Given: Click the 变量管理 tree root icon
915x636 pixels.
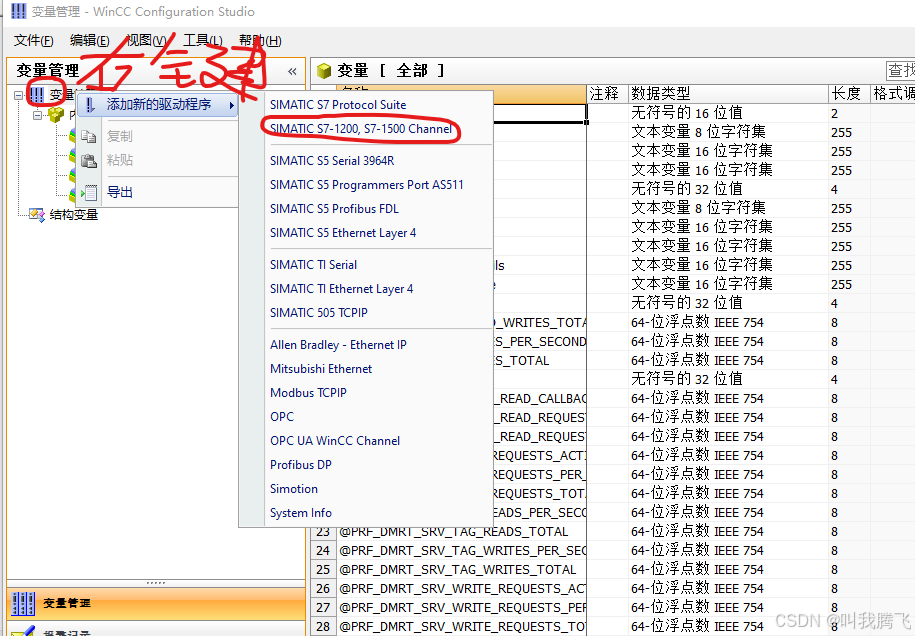Looking at the screenshot, I should tap(37, 95).
